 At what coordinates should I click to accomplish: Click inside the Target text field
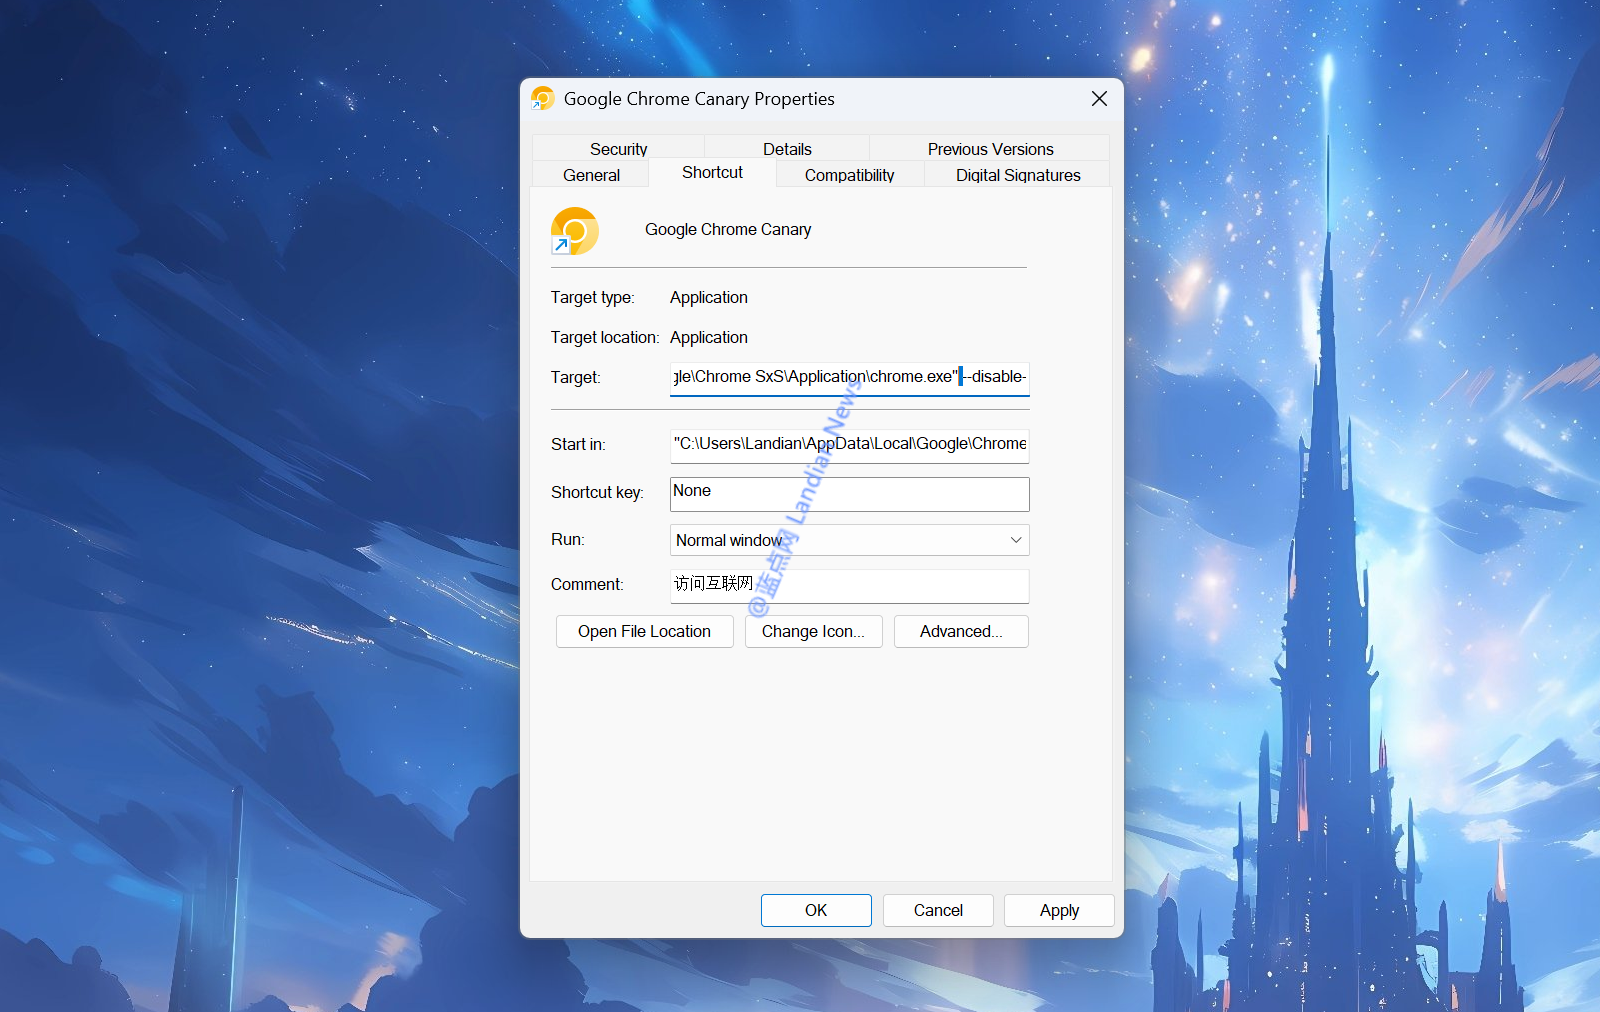pyautogui.click(x=848, y=377)
